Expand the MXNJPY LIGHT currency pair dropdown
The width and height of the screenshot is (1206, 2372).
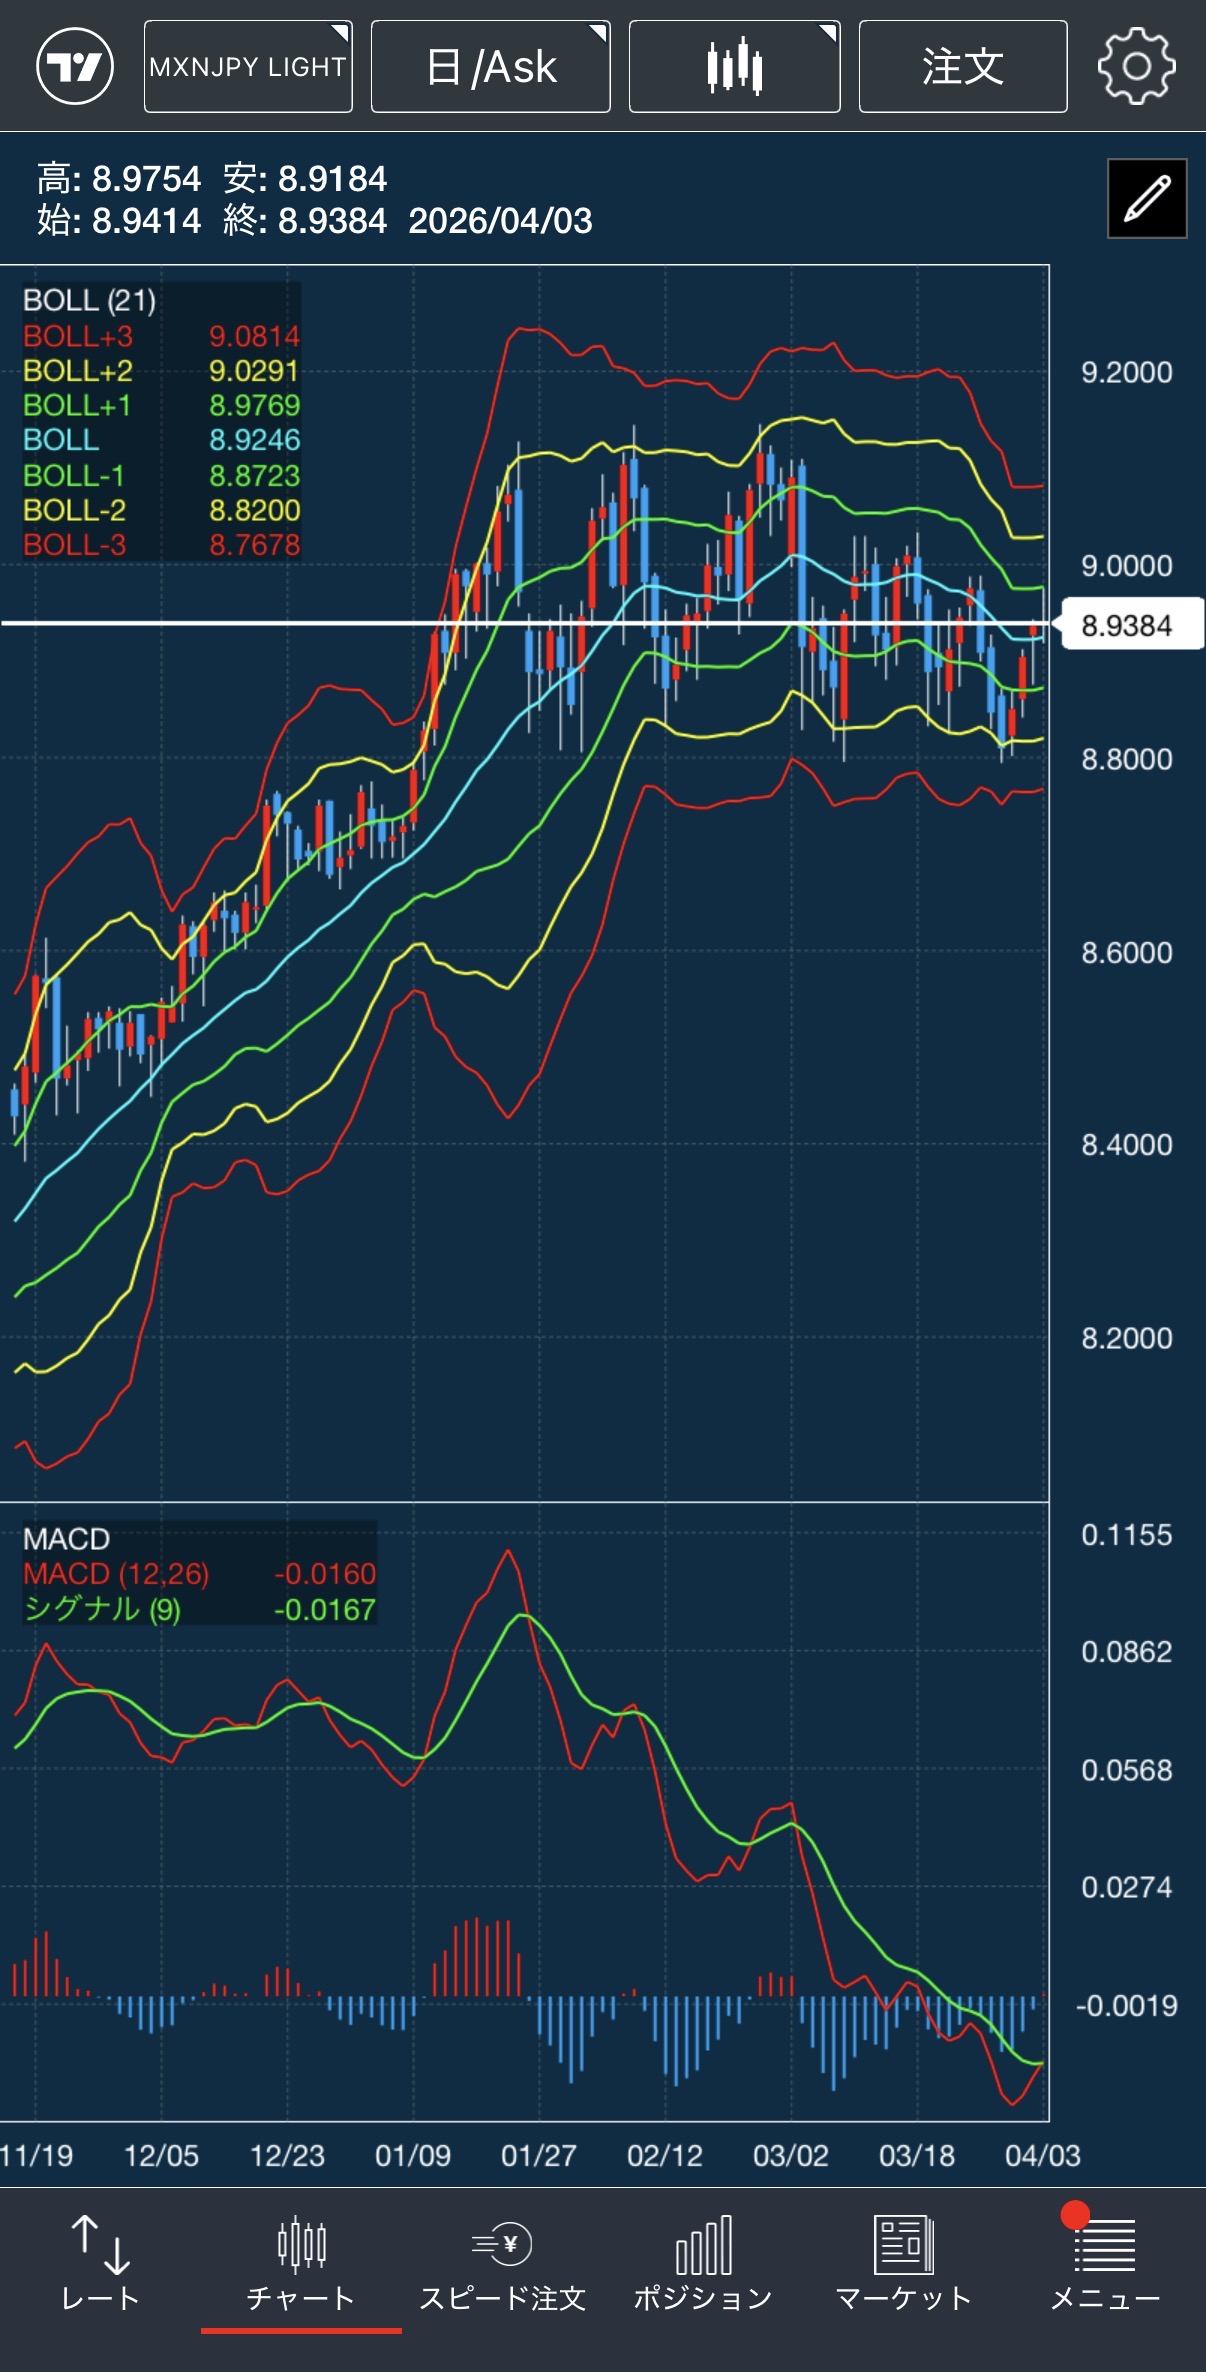(x=248, y=67)
